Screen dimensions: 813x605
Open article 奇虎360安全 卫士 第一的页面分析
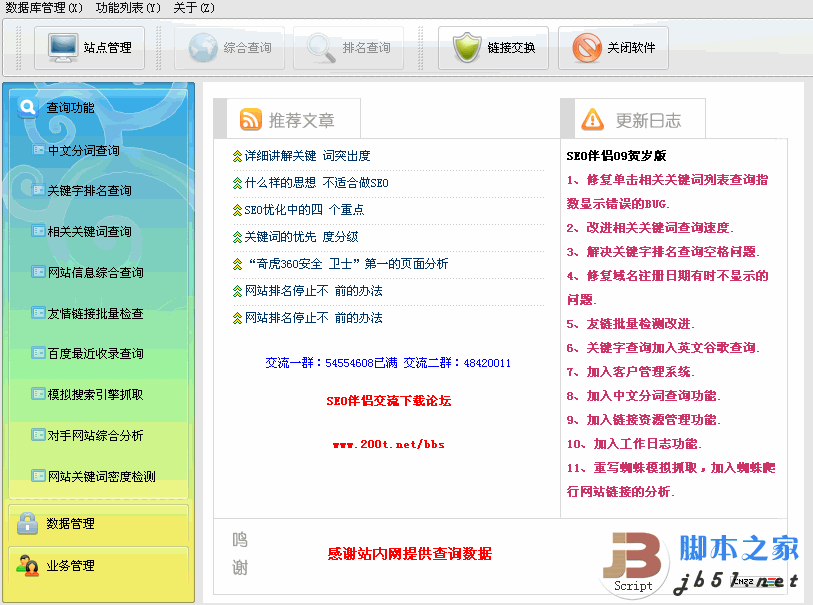348,264
